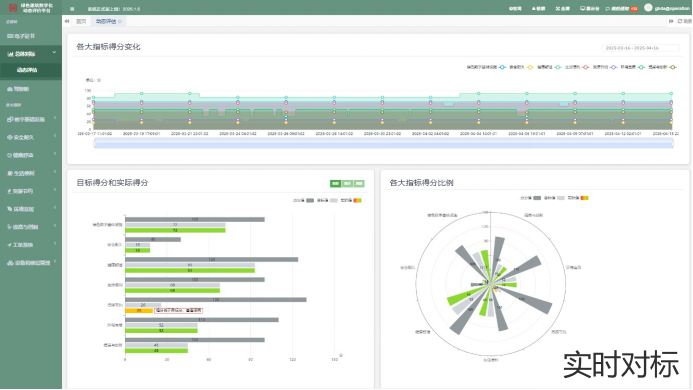Click the hamburger menu collapse icon
693x390 pixels.
click(x=72, y=8)
